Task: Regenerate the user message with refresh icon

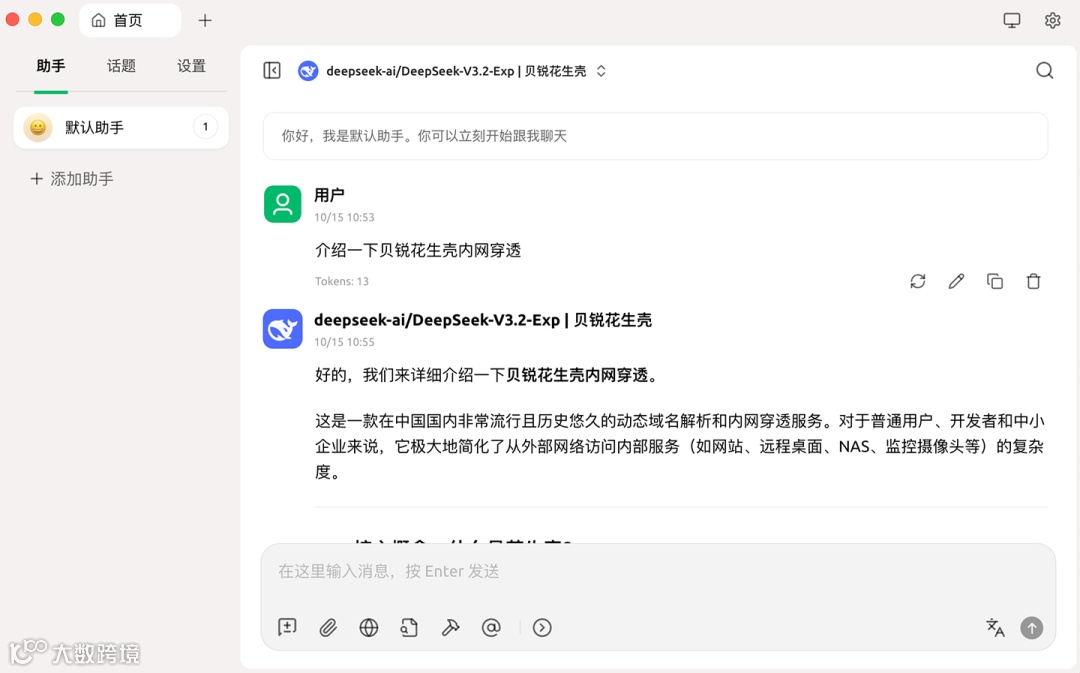Action: coord(917,281)
